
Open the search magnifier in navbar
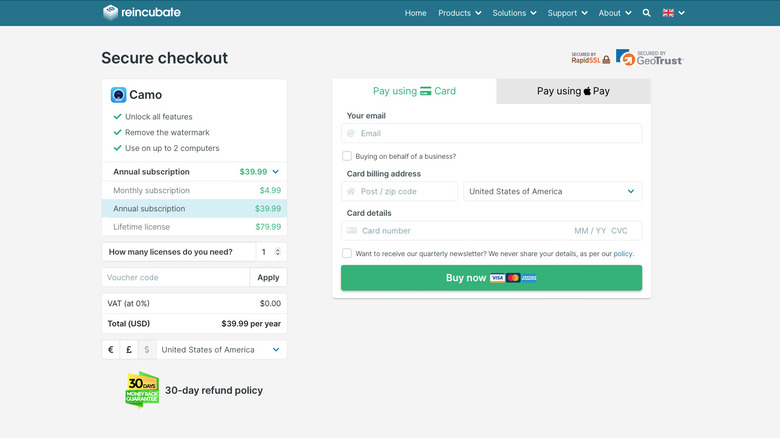[x=646, y=13]
